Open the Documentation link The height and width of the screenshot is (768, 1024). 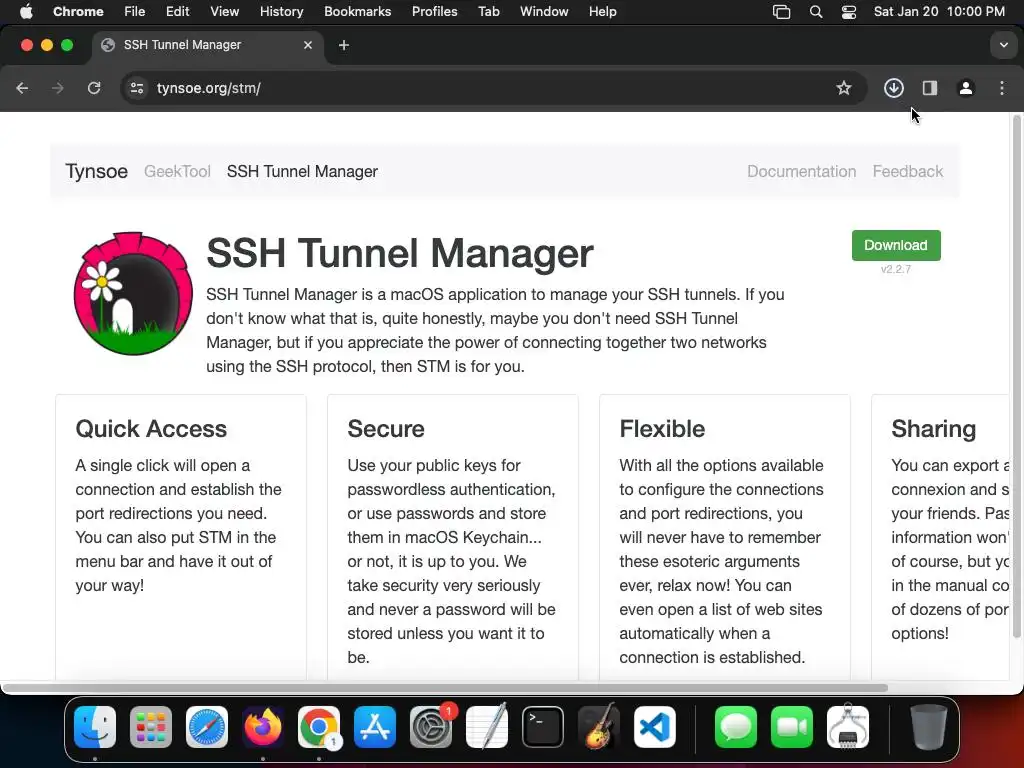pyautogui.click(x=801, y=171)
